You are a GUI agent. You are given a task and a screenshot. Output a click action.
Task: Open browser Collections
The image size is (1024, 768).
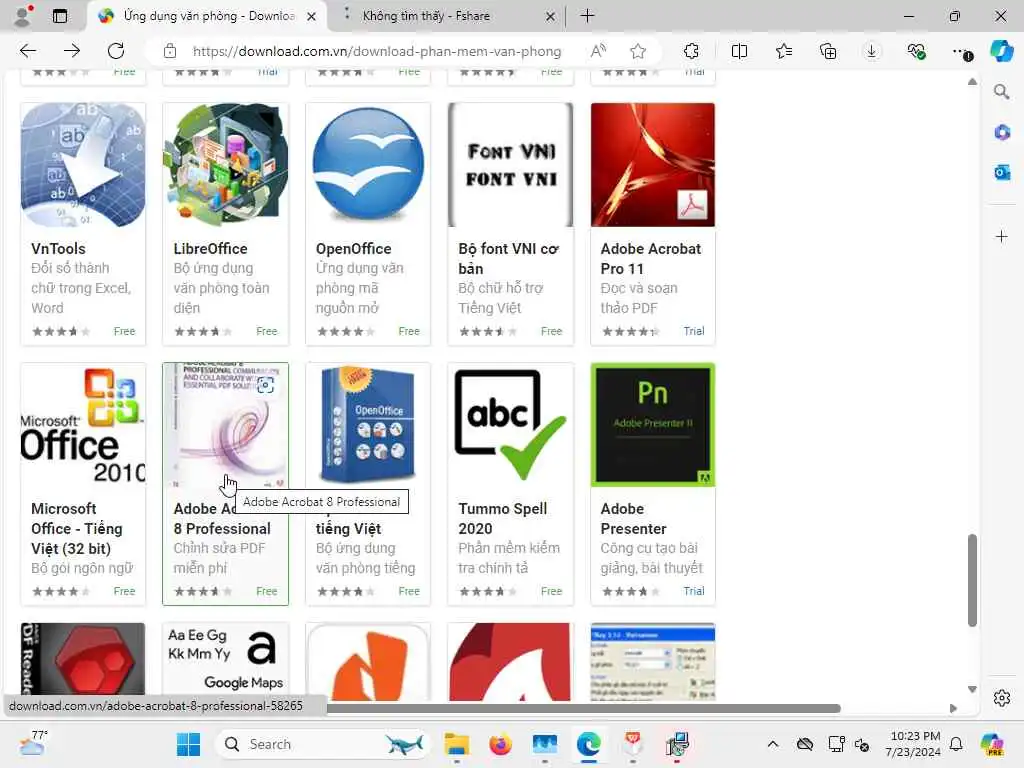pos(828,51)
